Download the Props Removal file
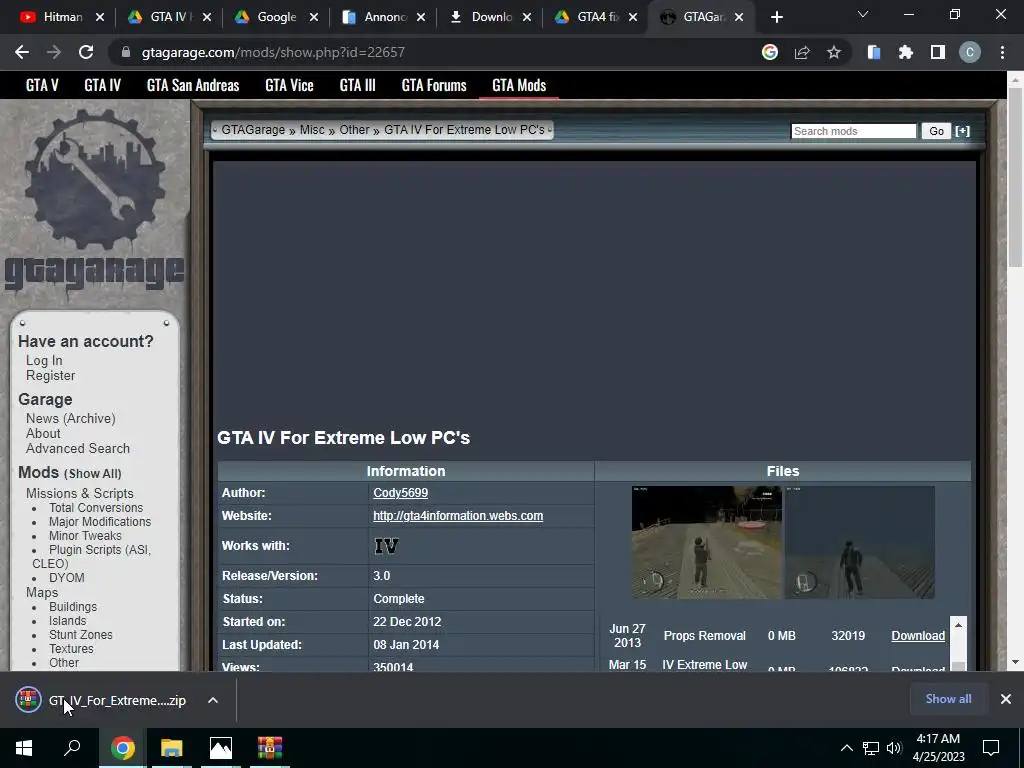This screenshot has width=1024, height=768. (918, 636)
